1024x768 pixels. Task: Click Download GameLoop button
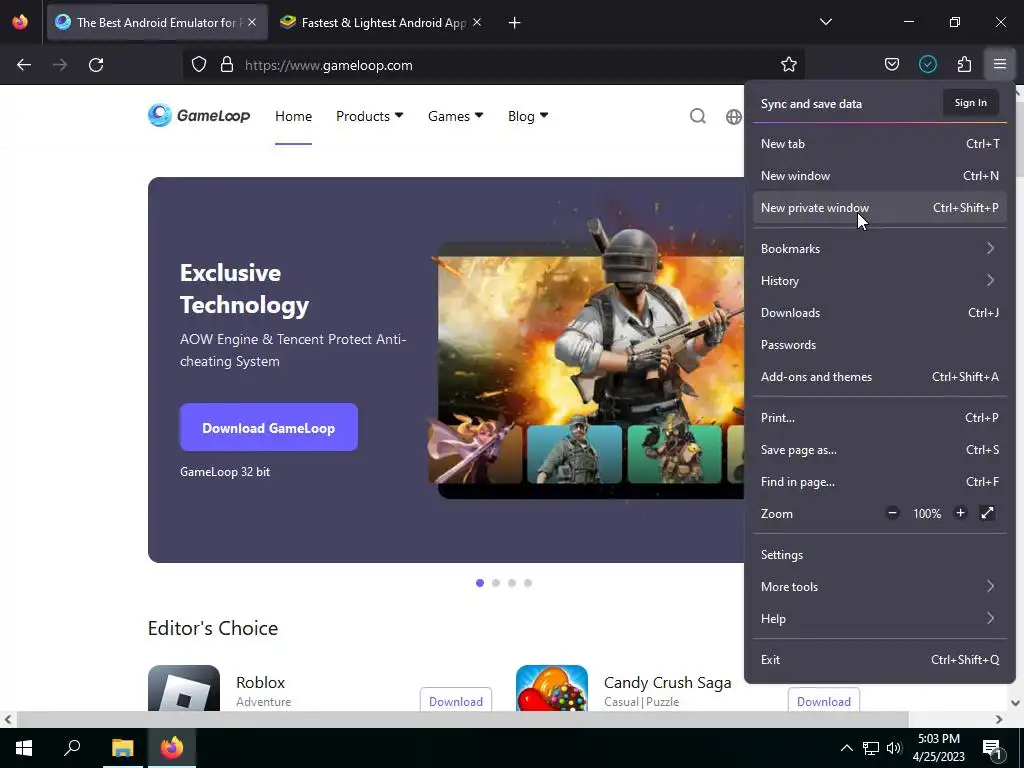coord(268,427)
